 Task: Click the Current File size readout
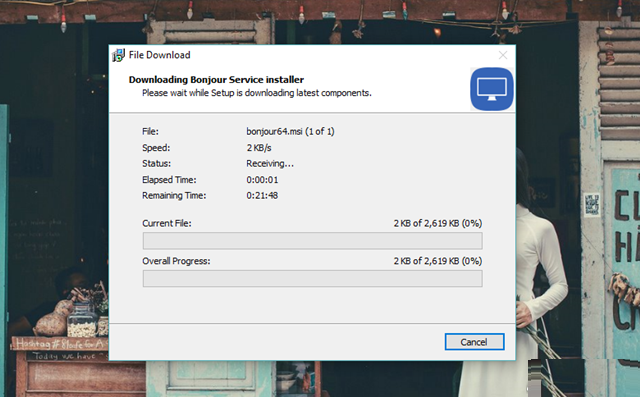(438, 223)
